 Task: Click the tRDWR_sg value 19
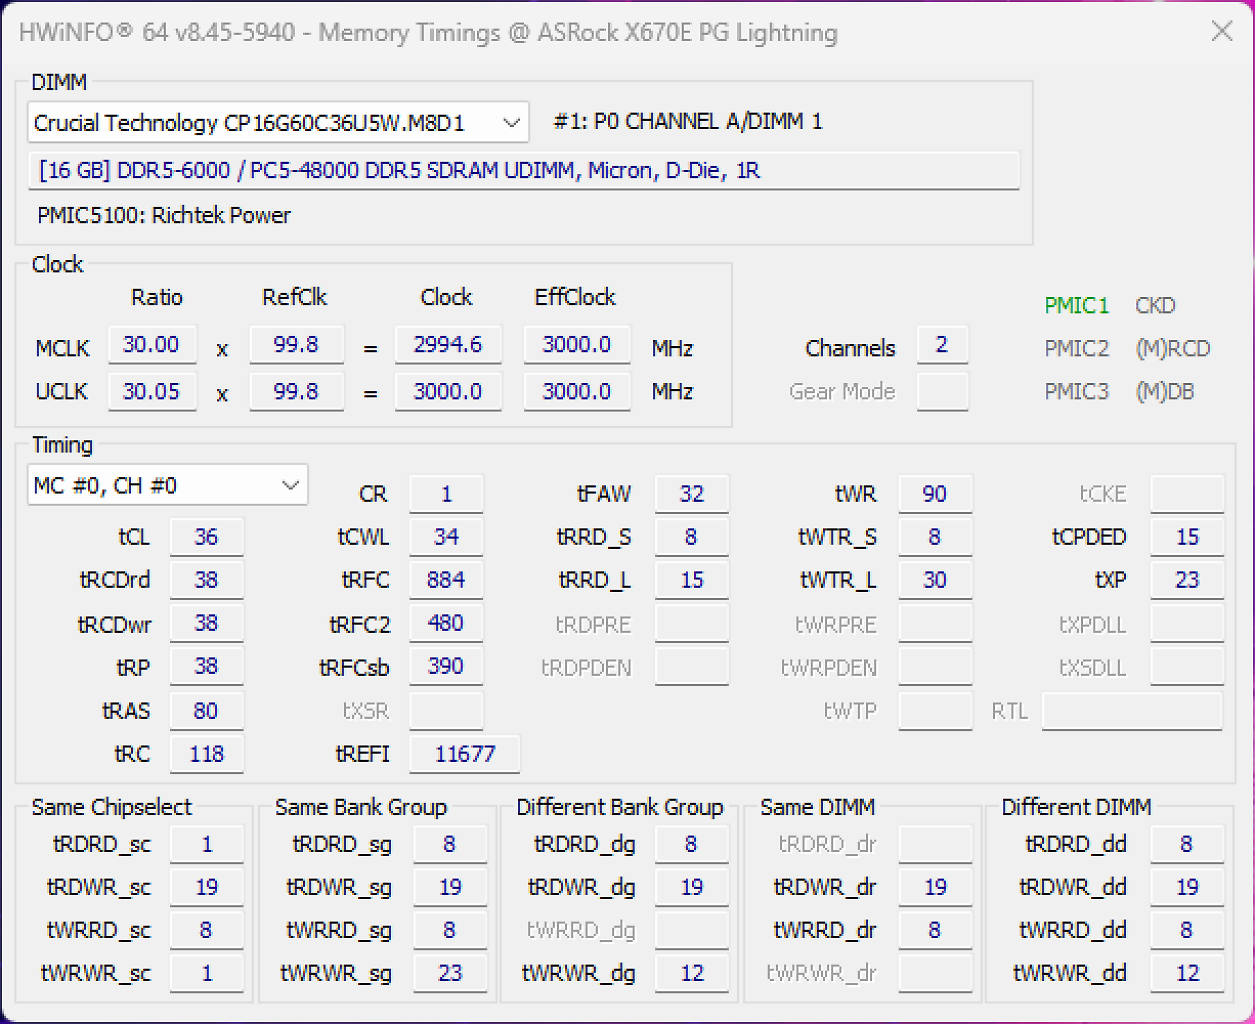450,887
